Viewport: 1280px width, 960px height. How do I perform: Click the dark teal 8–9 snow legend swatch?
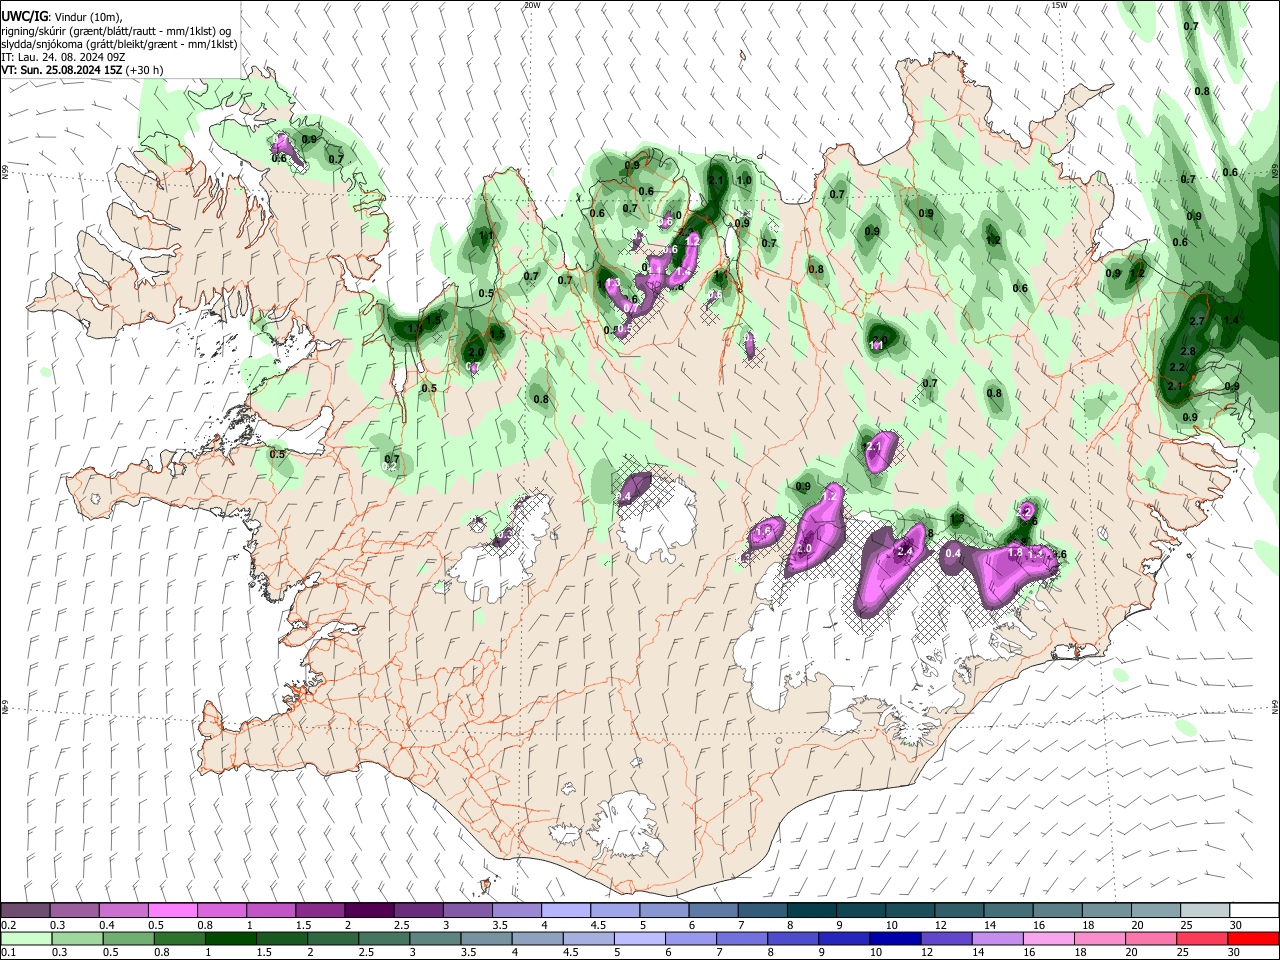pos(812,911)
